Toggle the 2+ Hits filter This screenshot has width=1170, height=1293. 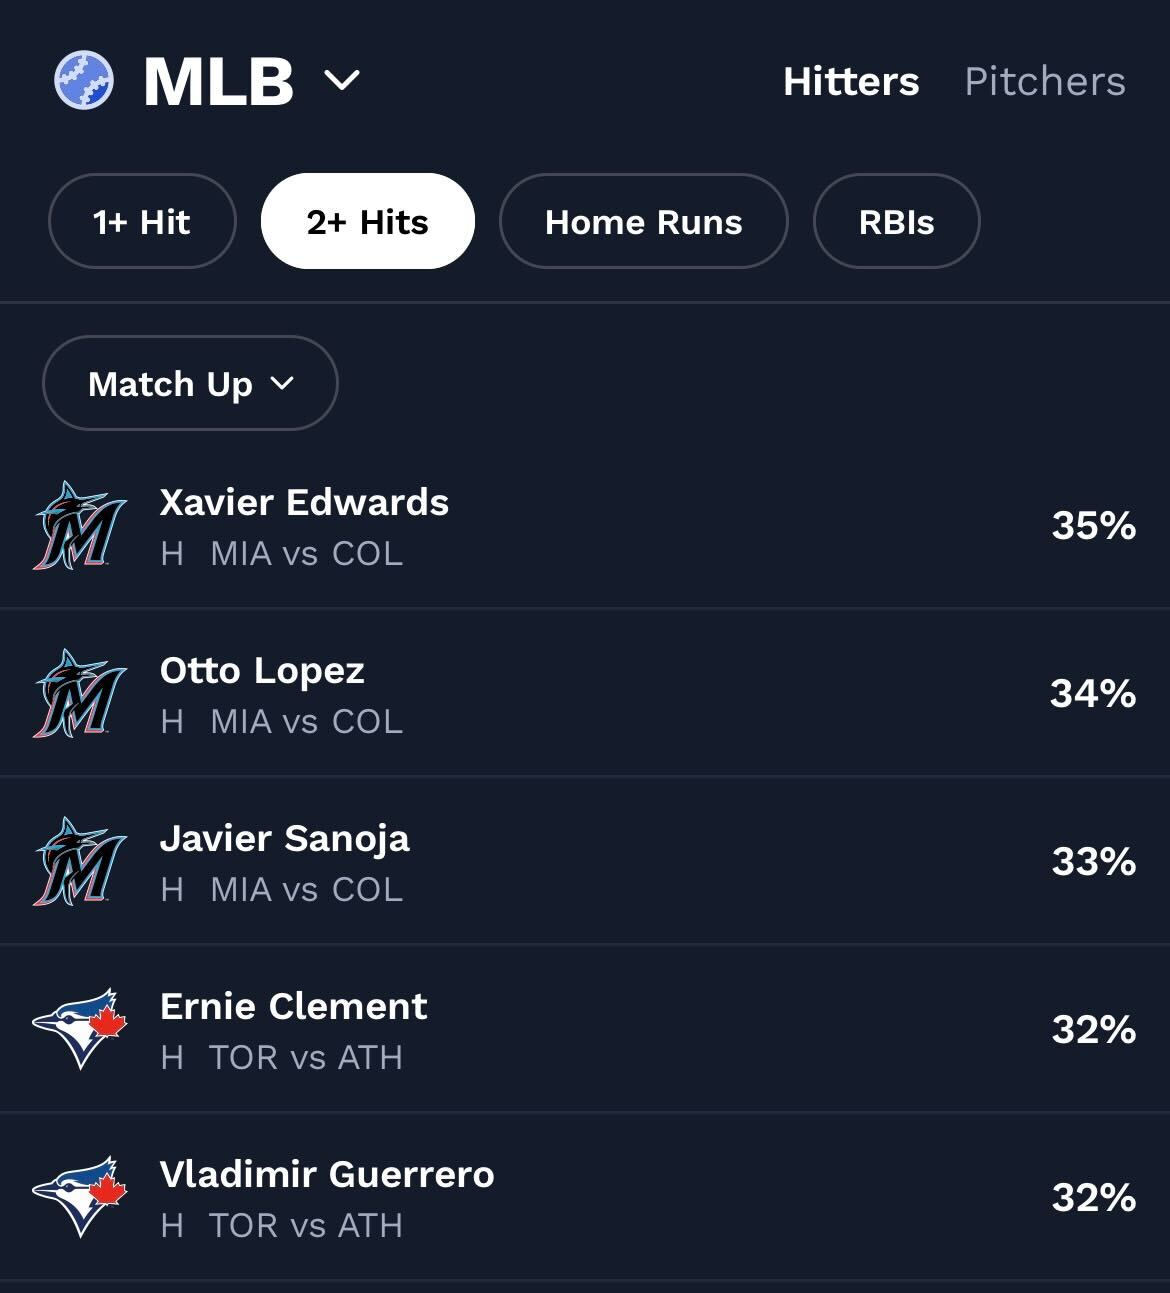click(367, 222)
